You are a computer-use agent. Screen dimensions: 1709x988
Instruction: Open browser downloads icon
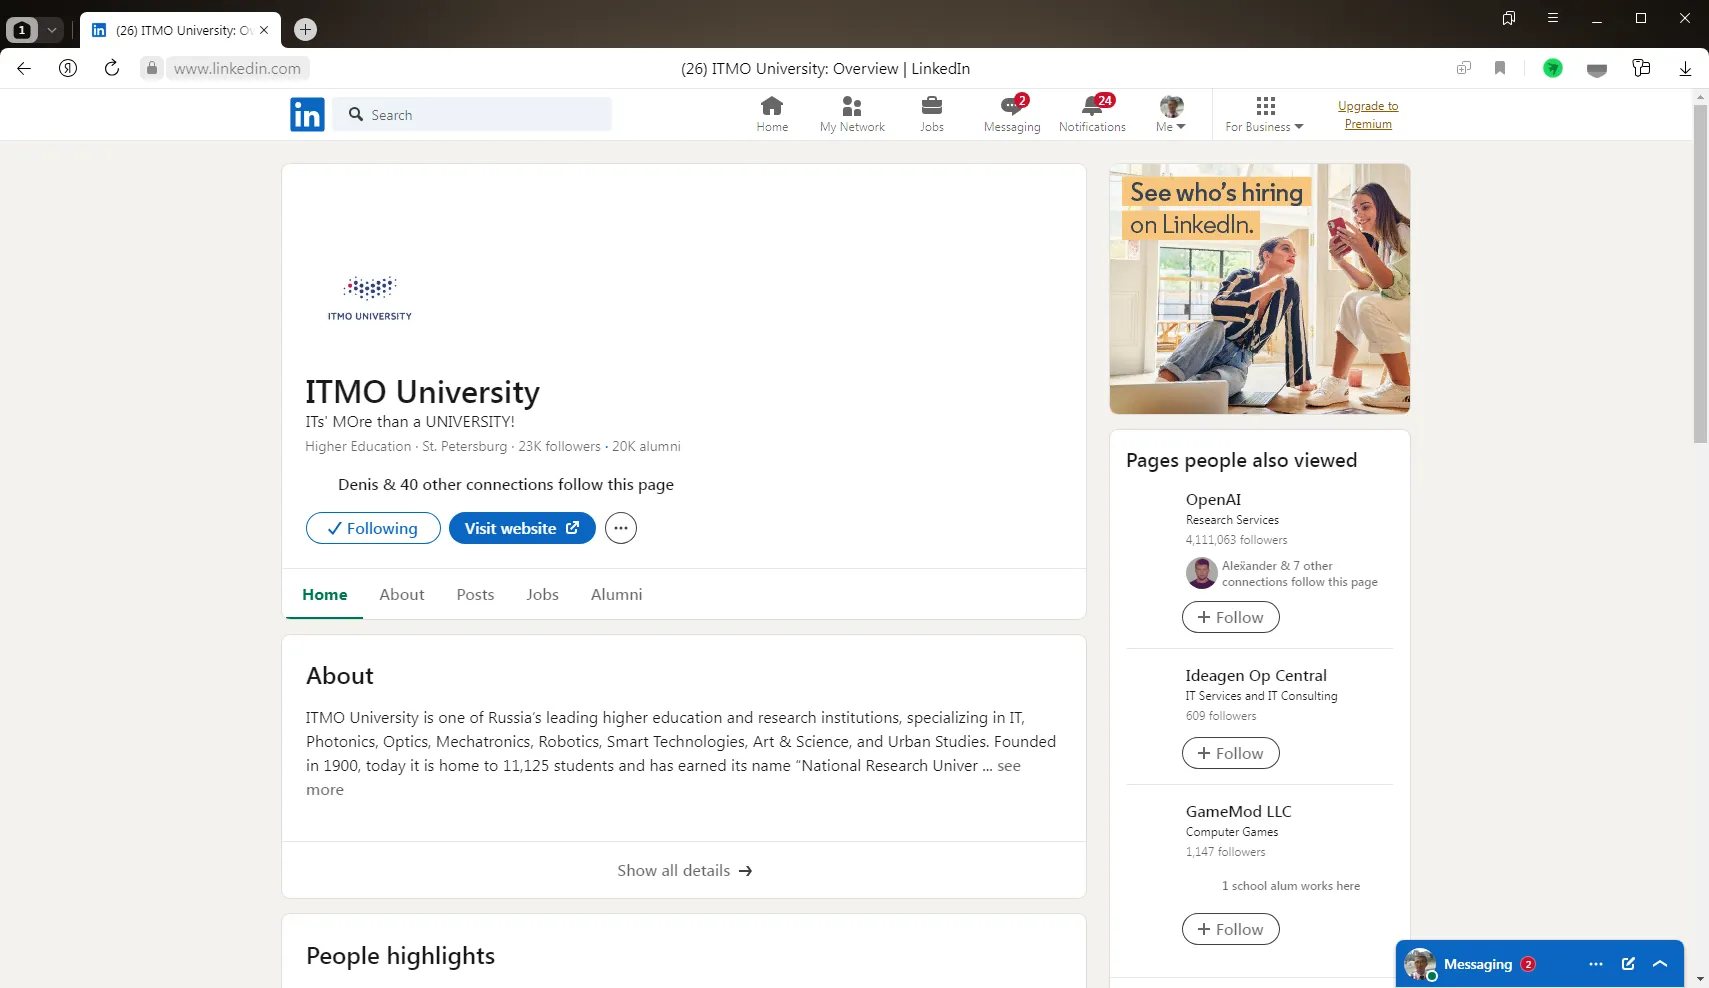pos(1685,68)
